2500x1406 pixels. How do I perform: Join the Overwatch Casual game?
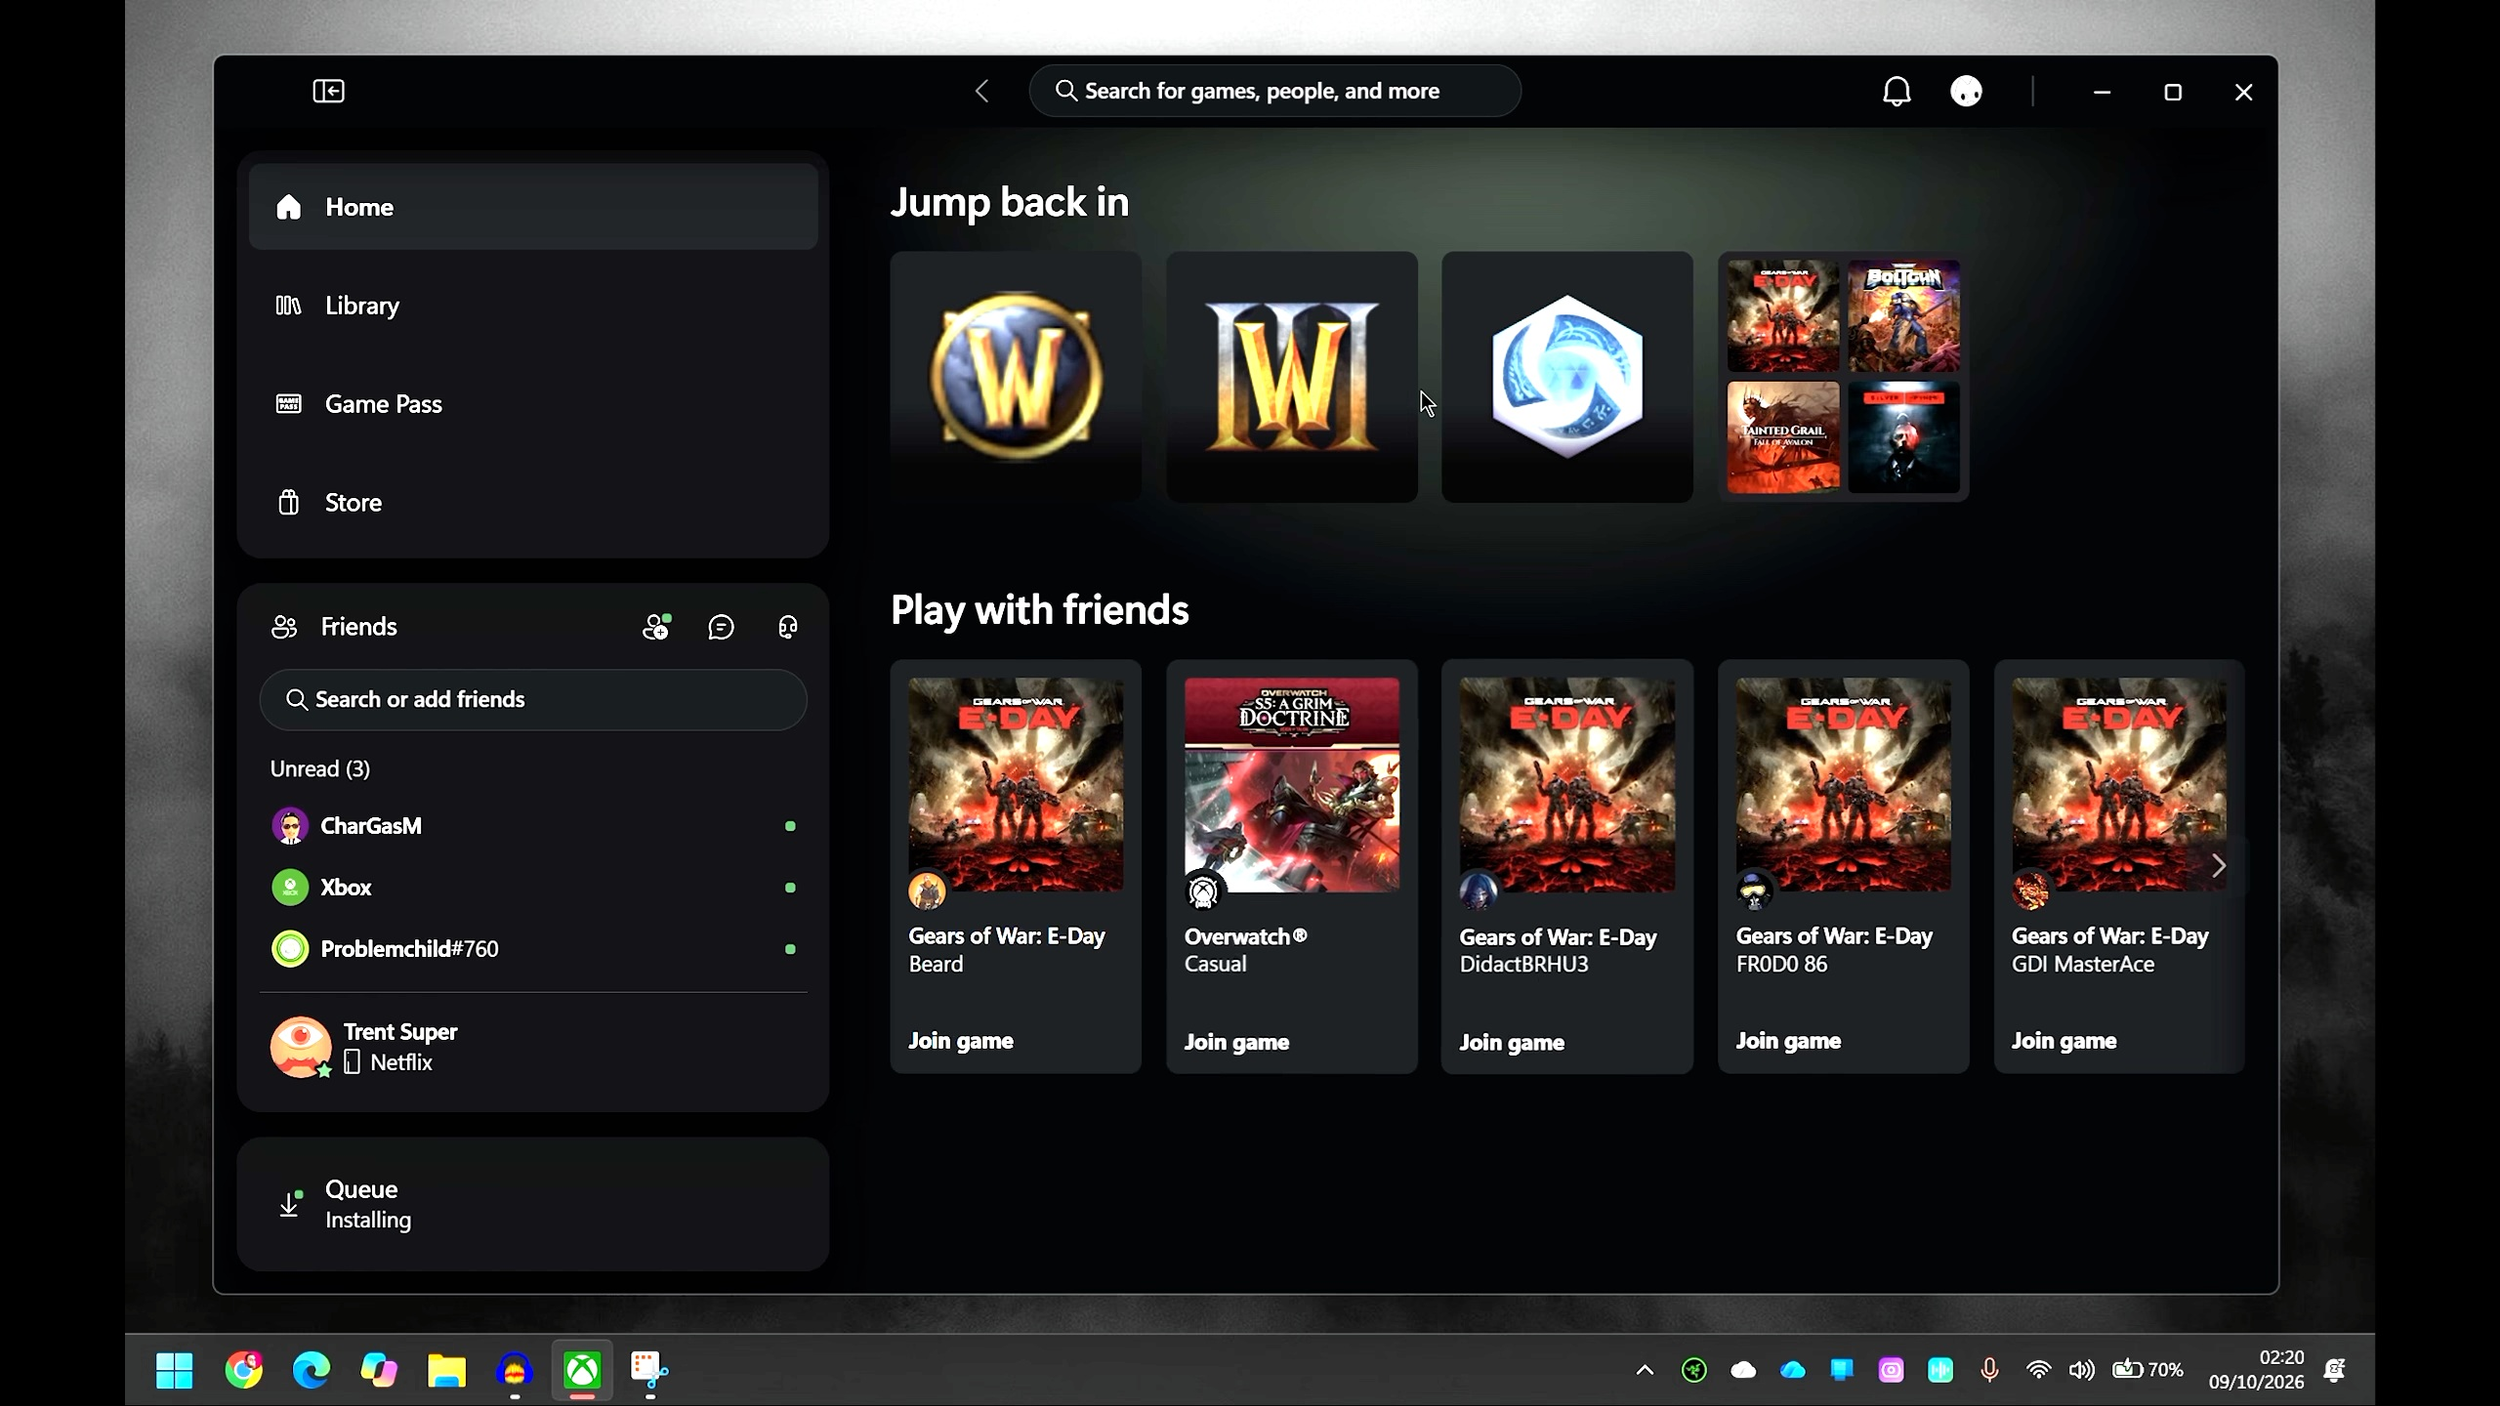[x=1236, y=1042]
